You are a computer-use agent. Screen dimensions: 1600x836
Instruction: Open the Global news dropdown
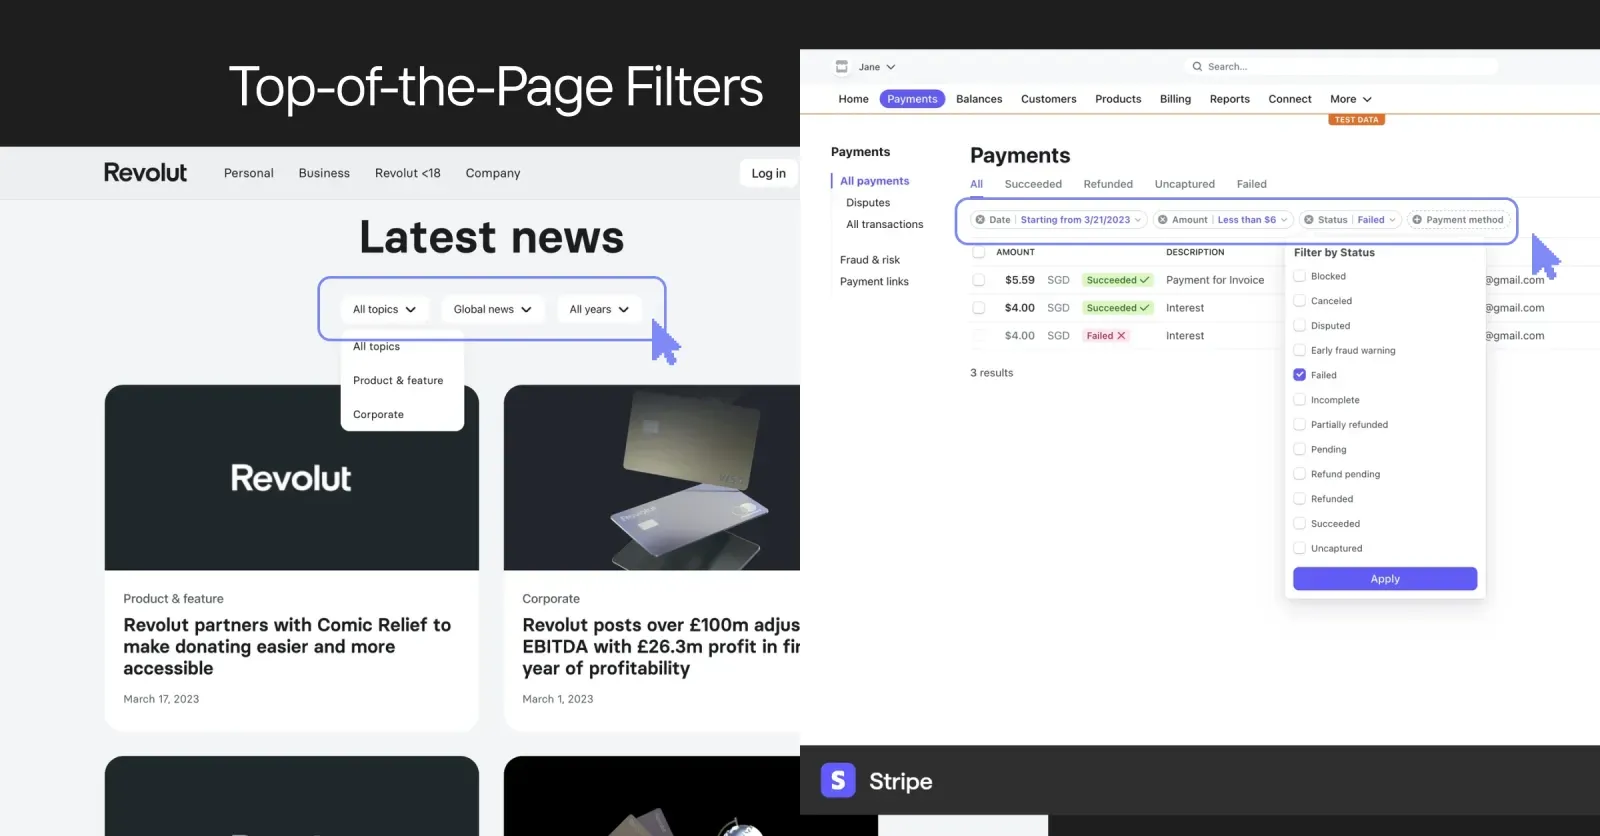click(x=493, y=310)
